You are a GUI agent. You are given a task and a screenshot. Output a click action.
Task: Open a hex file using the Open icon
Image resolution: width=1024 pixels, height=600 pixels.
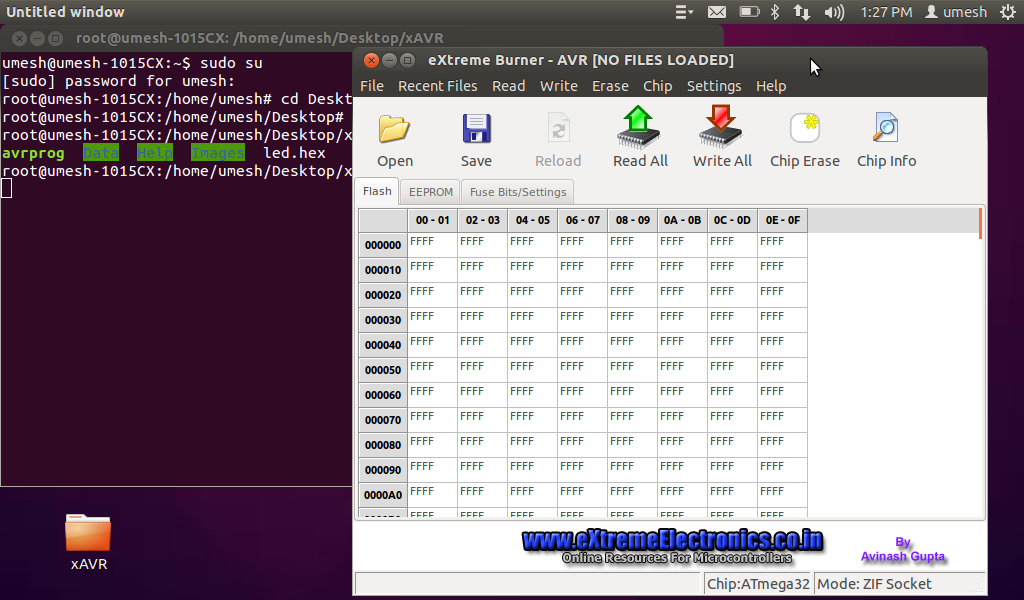(394, 138)
